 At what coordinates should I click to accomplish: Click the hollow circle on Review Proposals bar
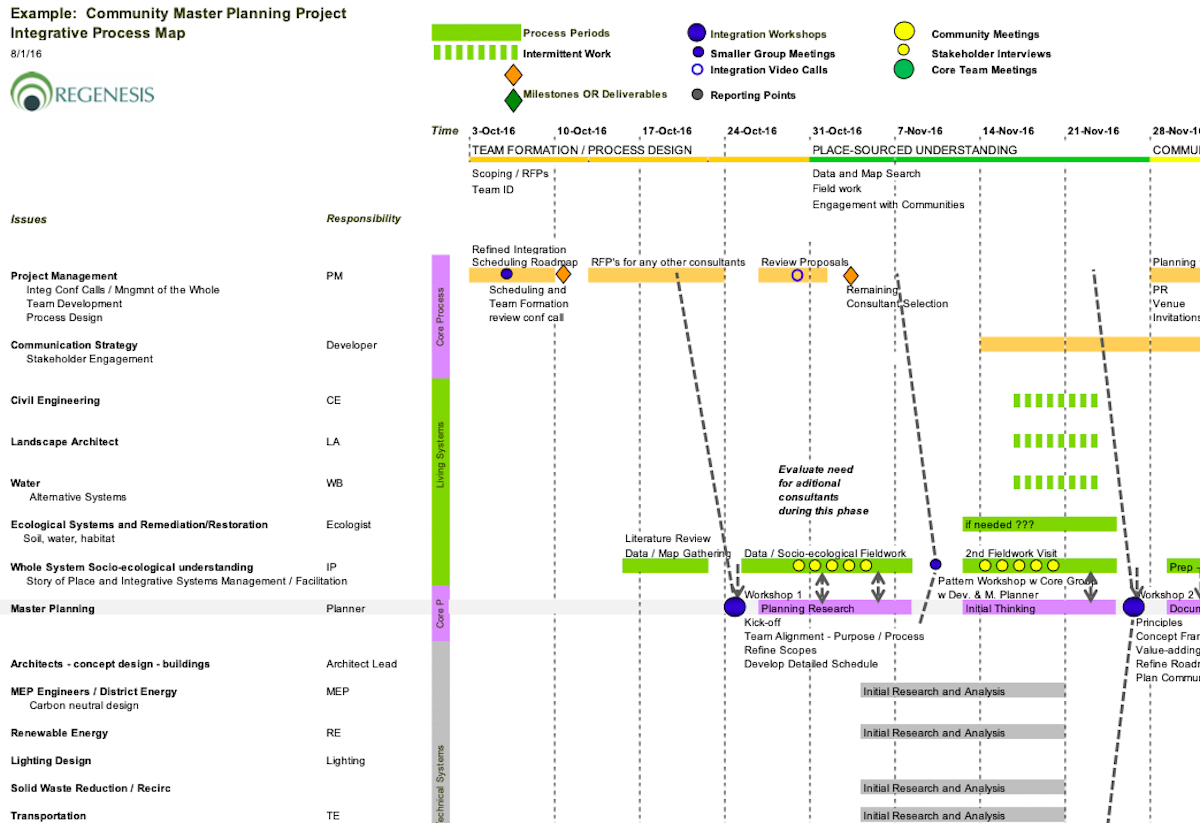coord(797,275)
